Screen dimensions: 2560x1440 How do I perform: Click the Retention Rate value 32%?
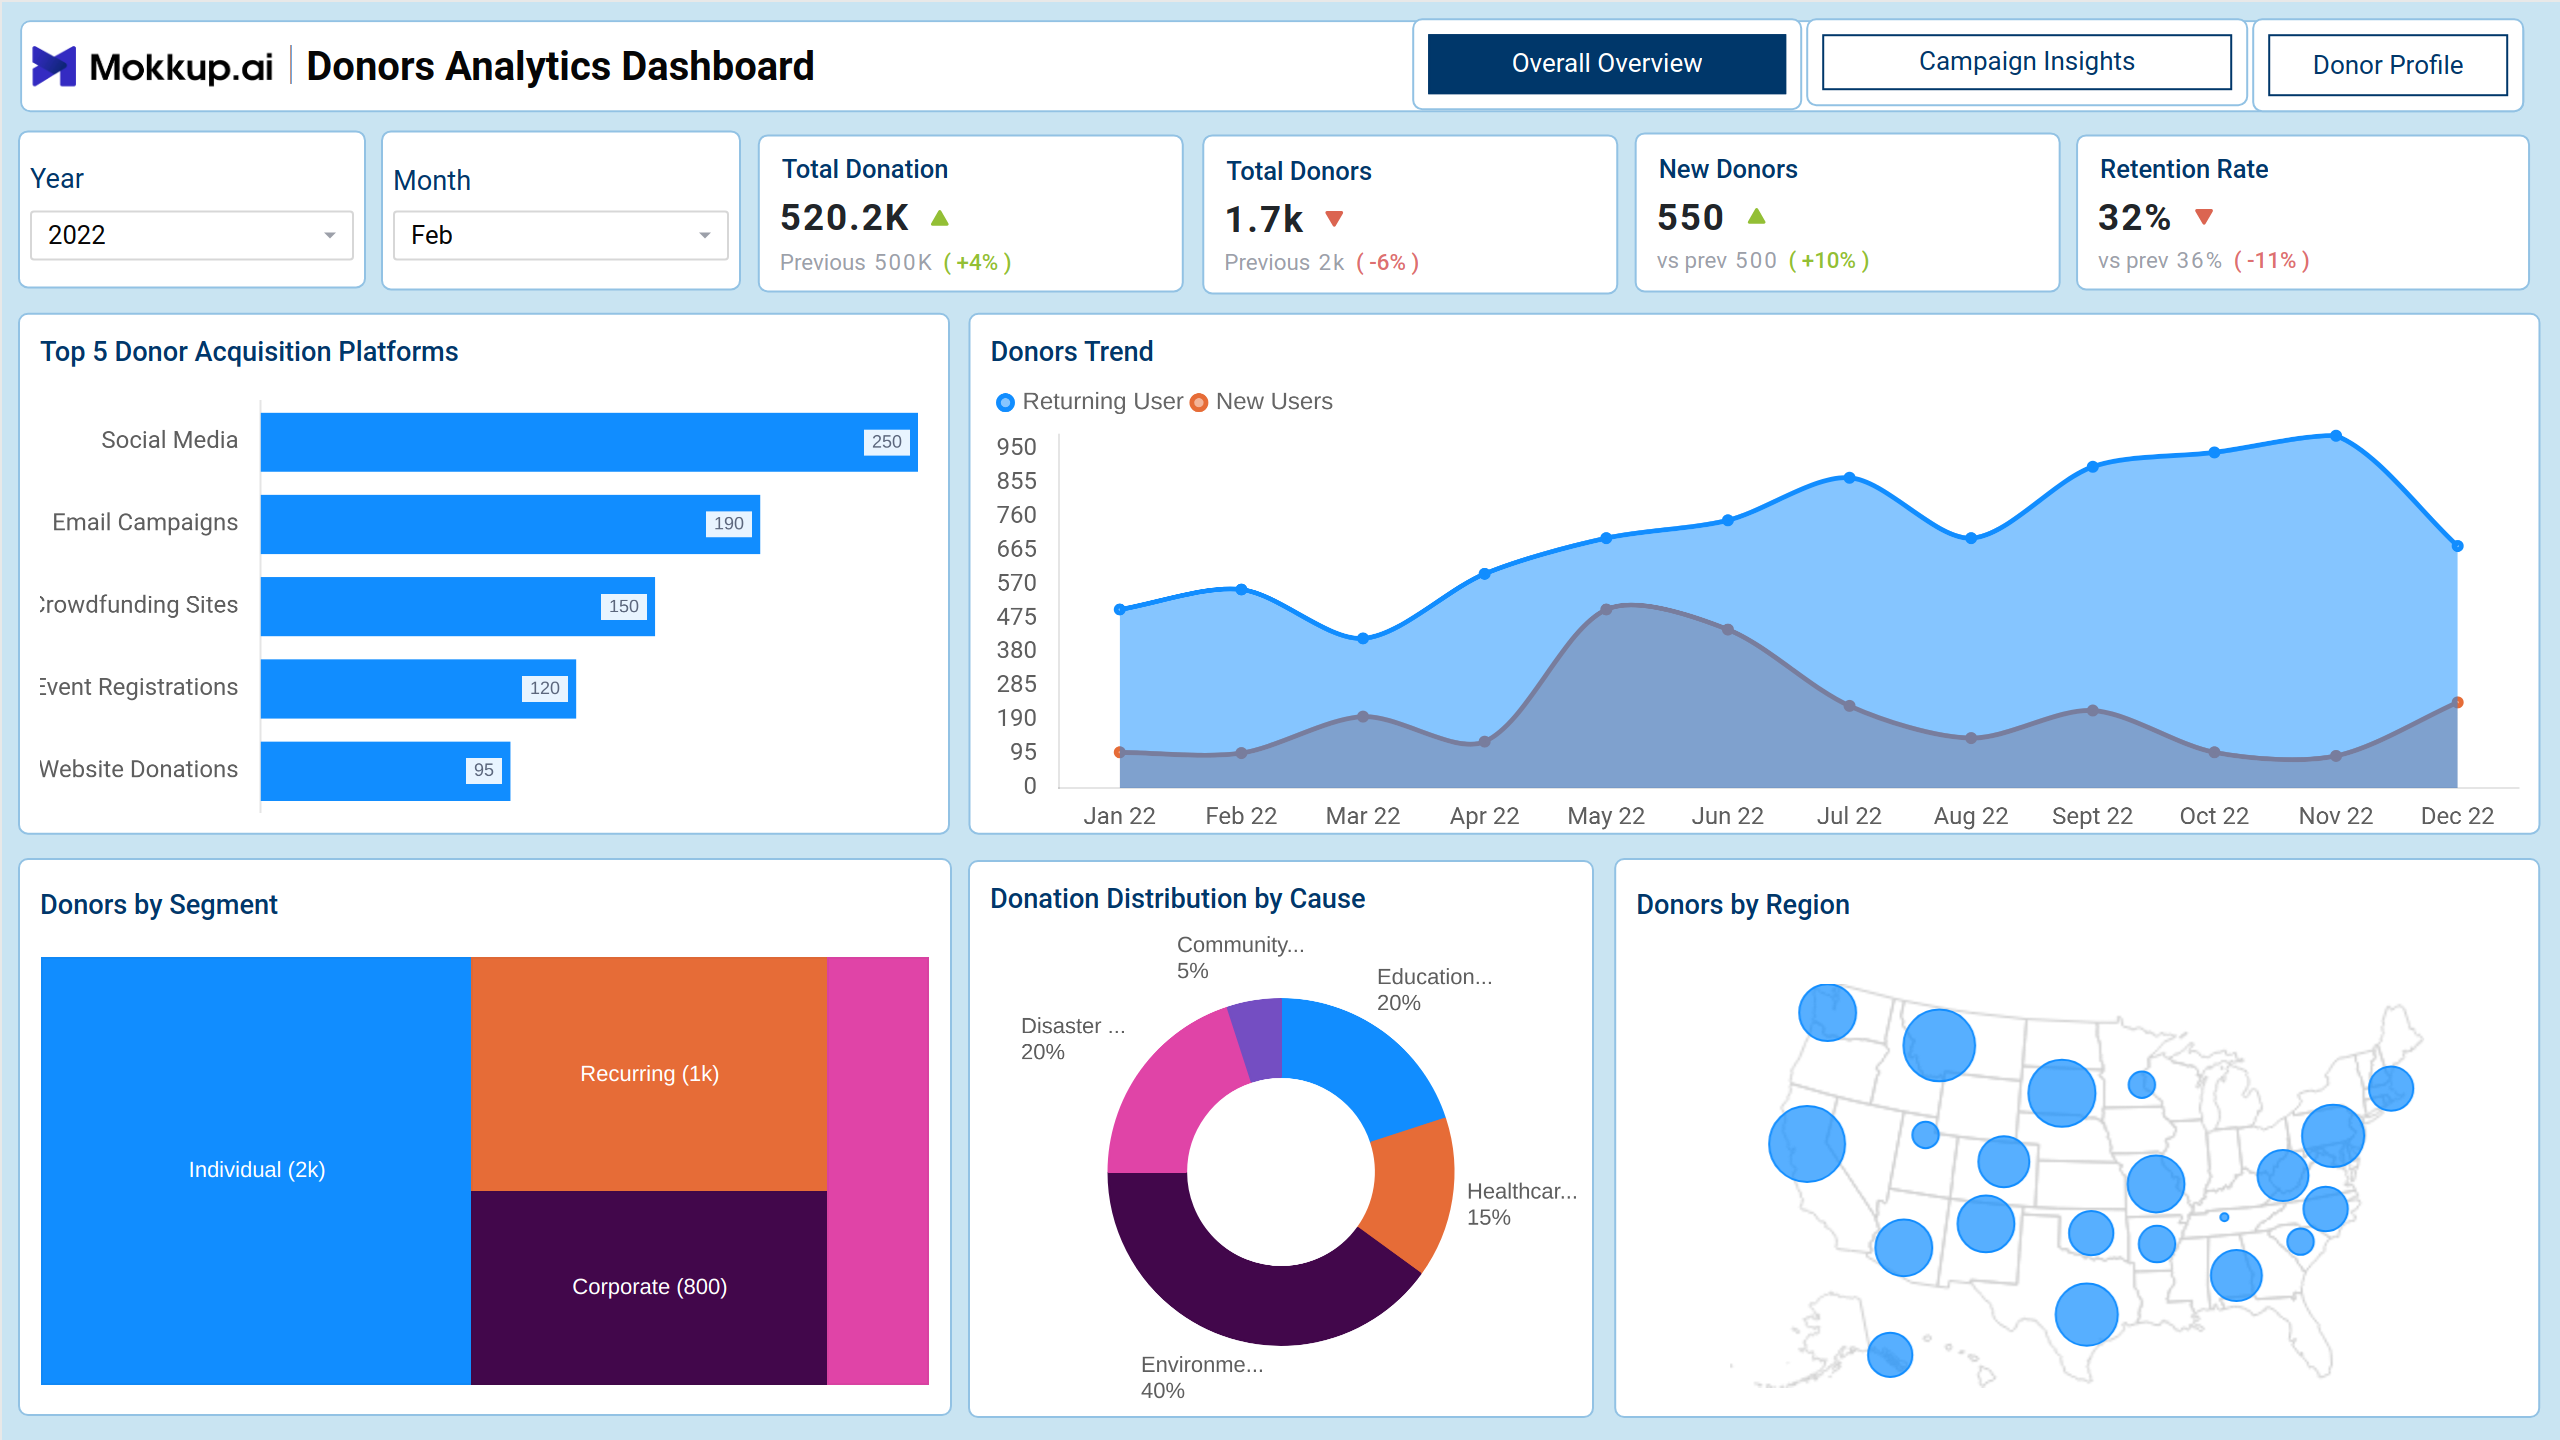tap(2134, 217)
